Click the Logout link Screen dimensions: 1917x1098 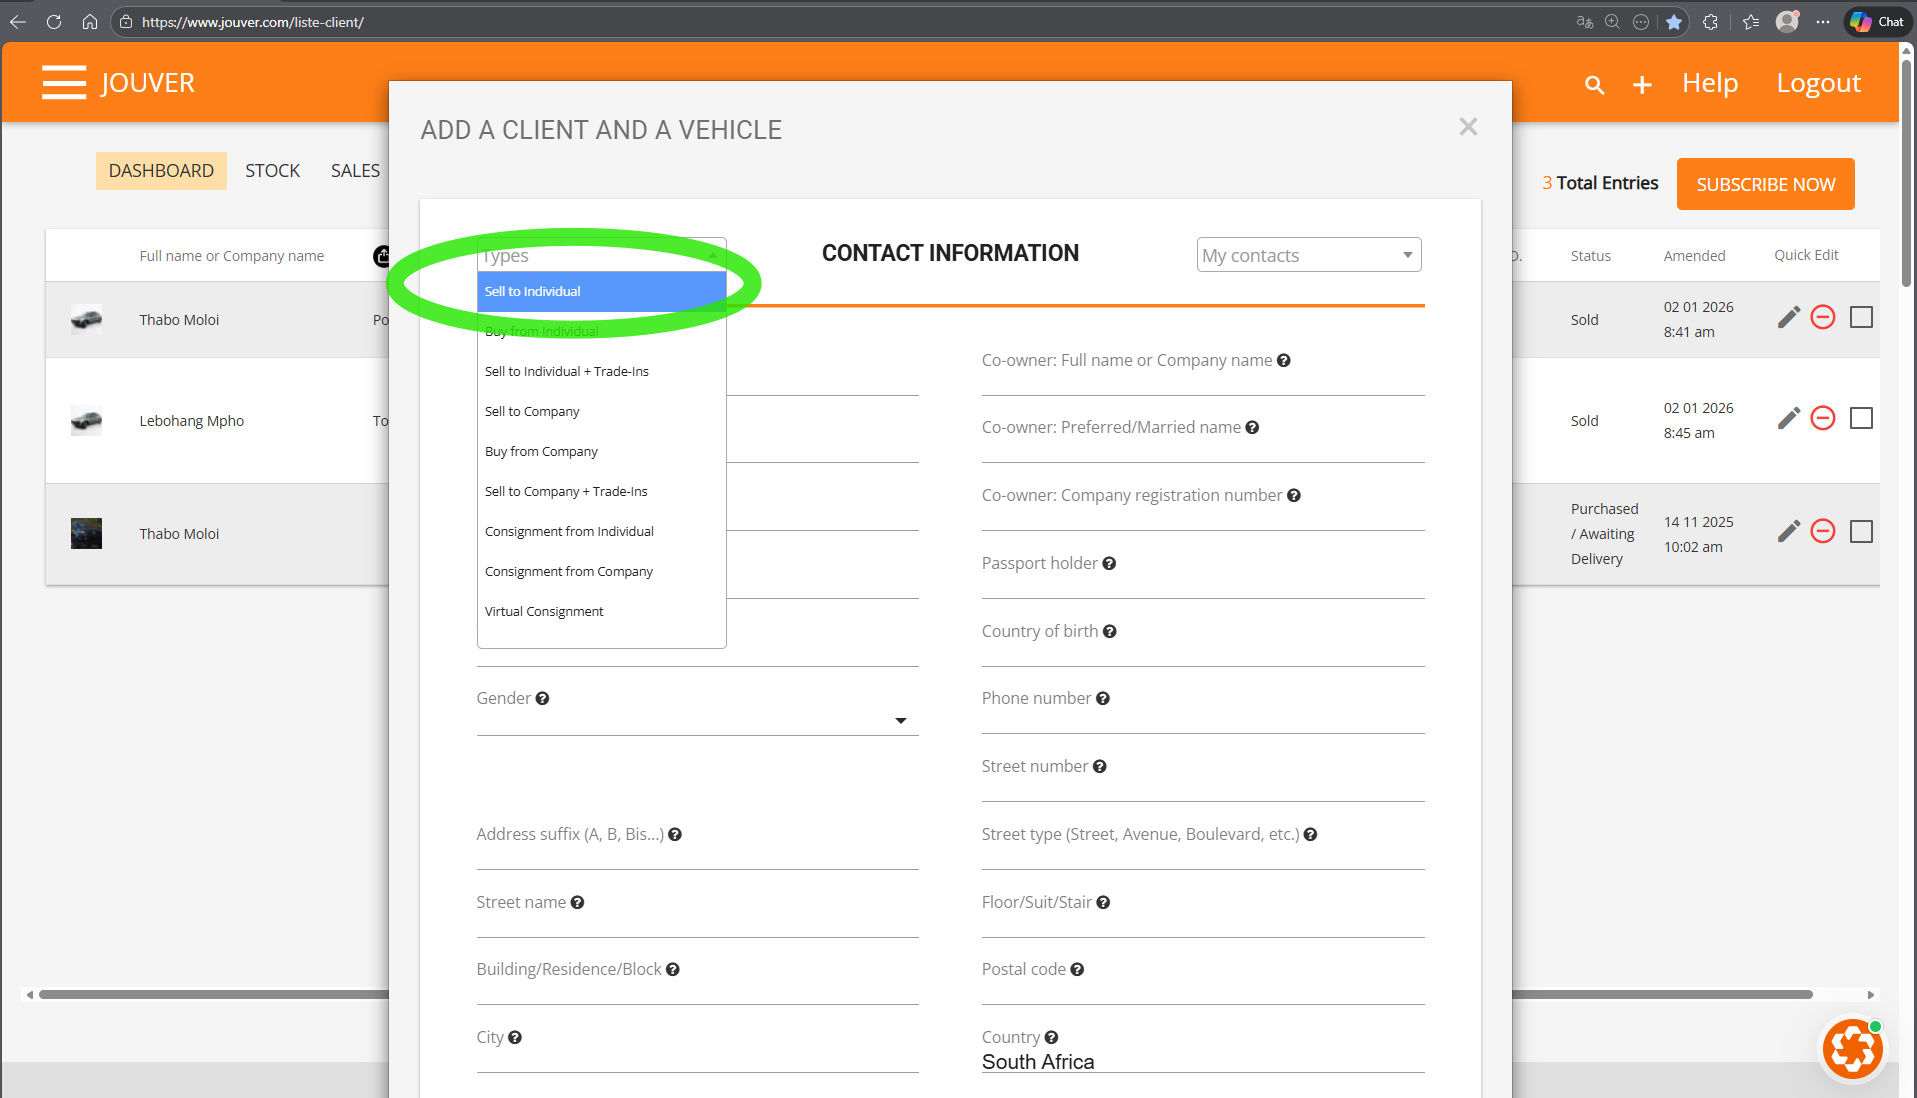pyautogui.click(x=1818, y=83)
